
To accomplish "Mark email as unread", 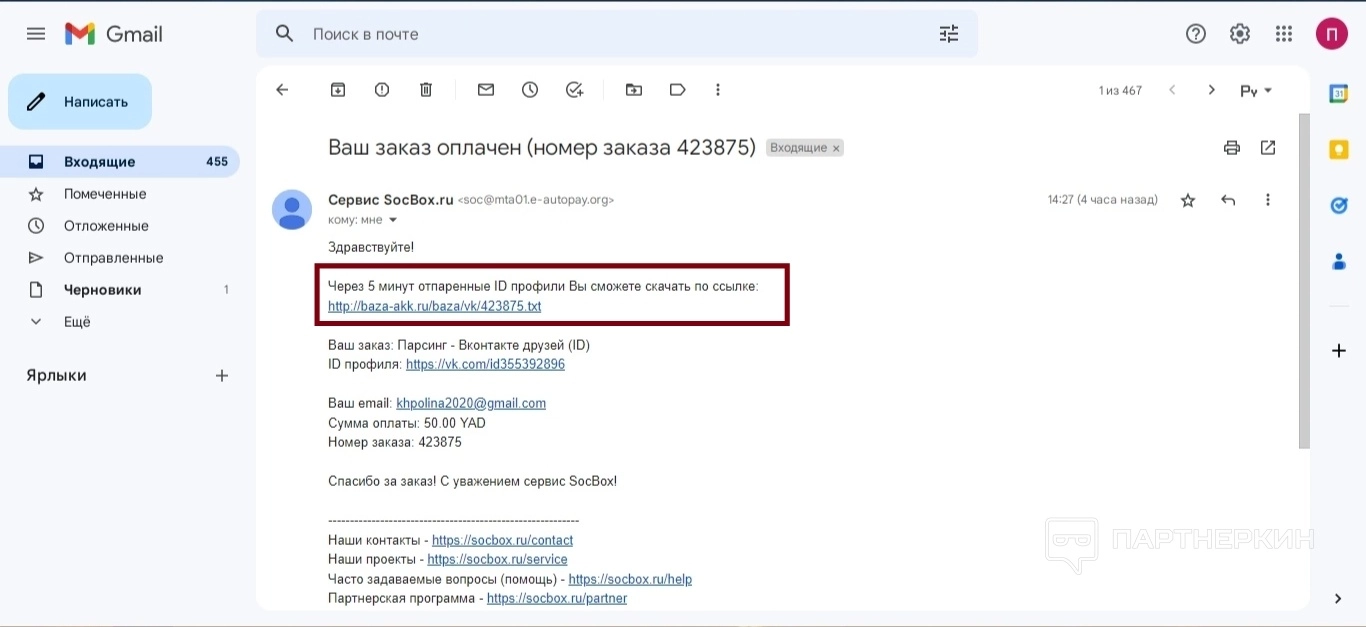I will pyautogui.click(x=486, y=90).
